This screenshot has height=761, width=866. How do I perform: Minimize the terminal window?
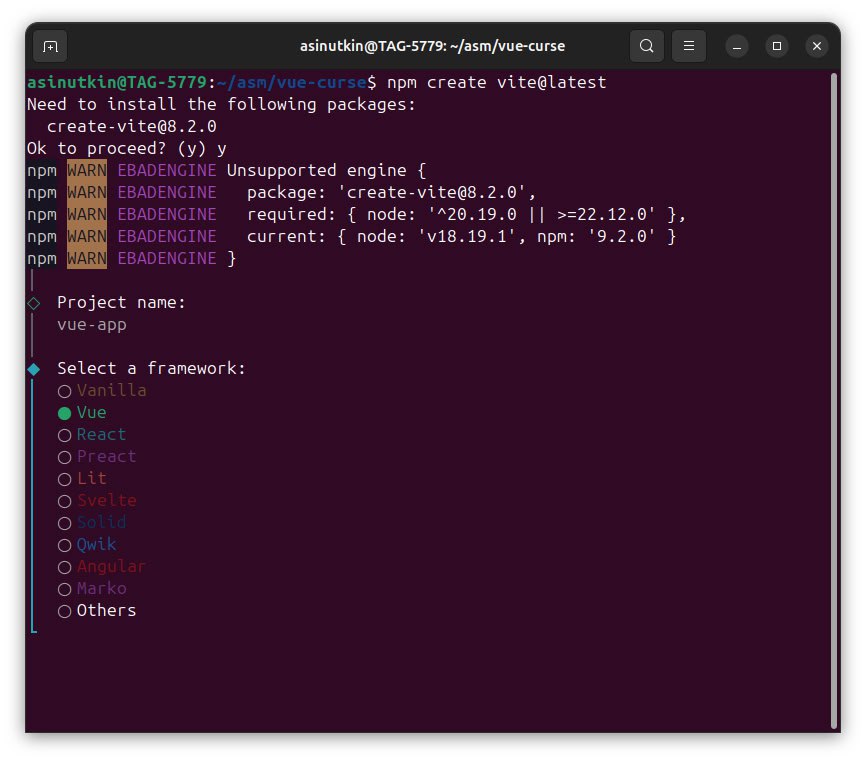click(x=736, y=46)
